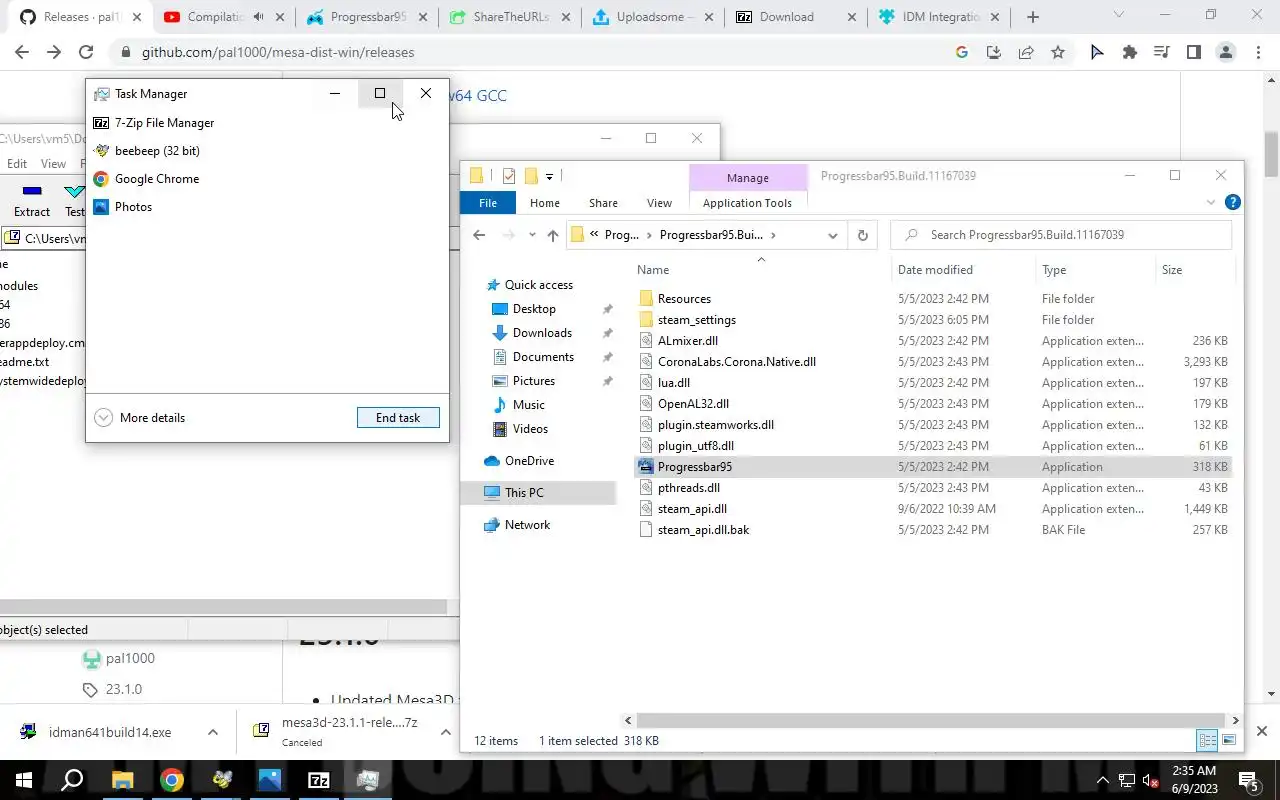Viewport: 1280px width, 800px height.
Task: Click the Explorer forward arrow
Action: [x=509, y=235]
